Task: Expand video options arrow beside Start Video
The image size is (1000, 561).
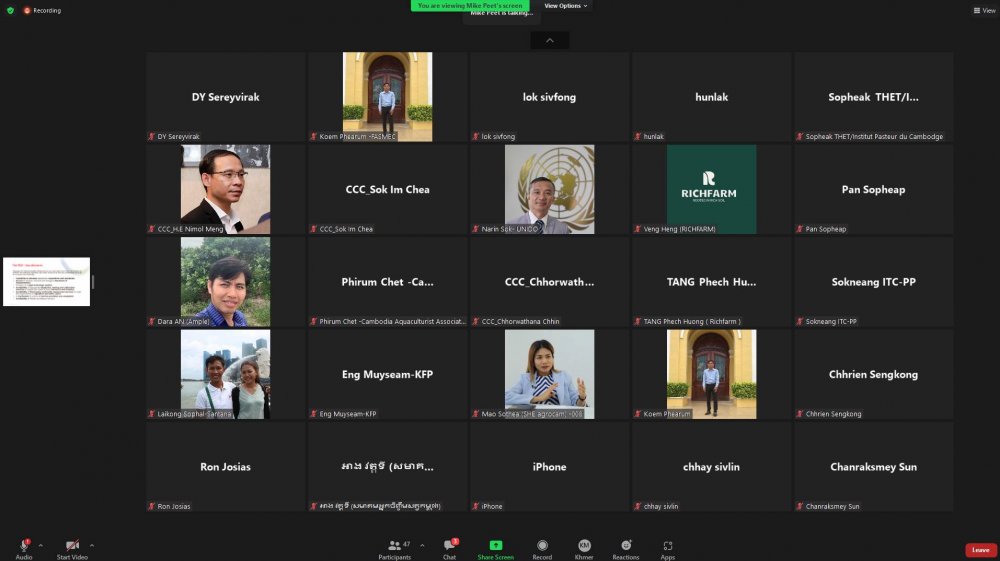Action: point(93,545)
